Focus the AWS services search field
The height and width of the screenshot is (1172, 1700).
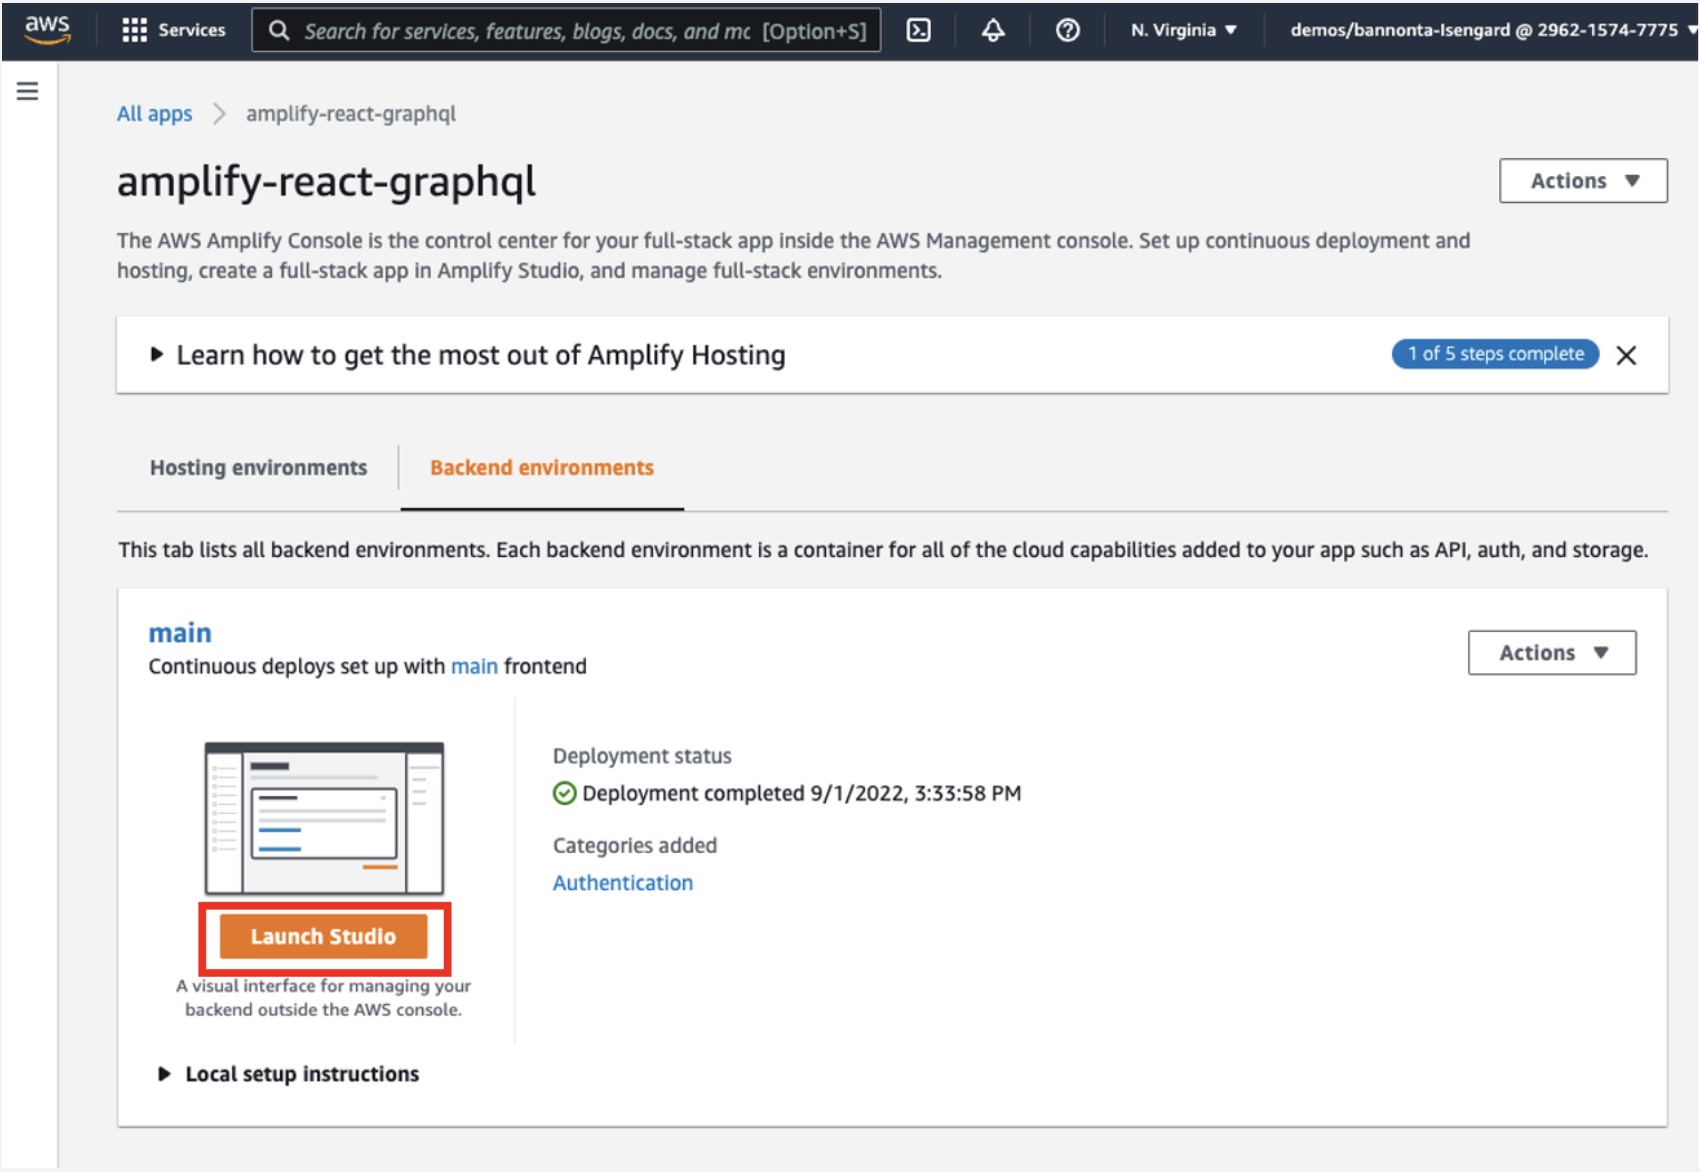(x=566, y=31)
